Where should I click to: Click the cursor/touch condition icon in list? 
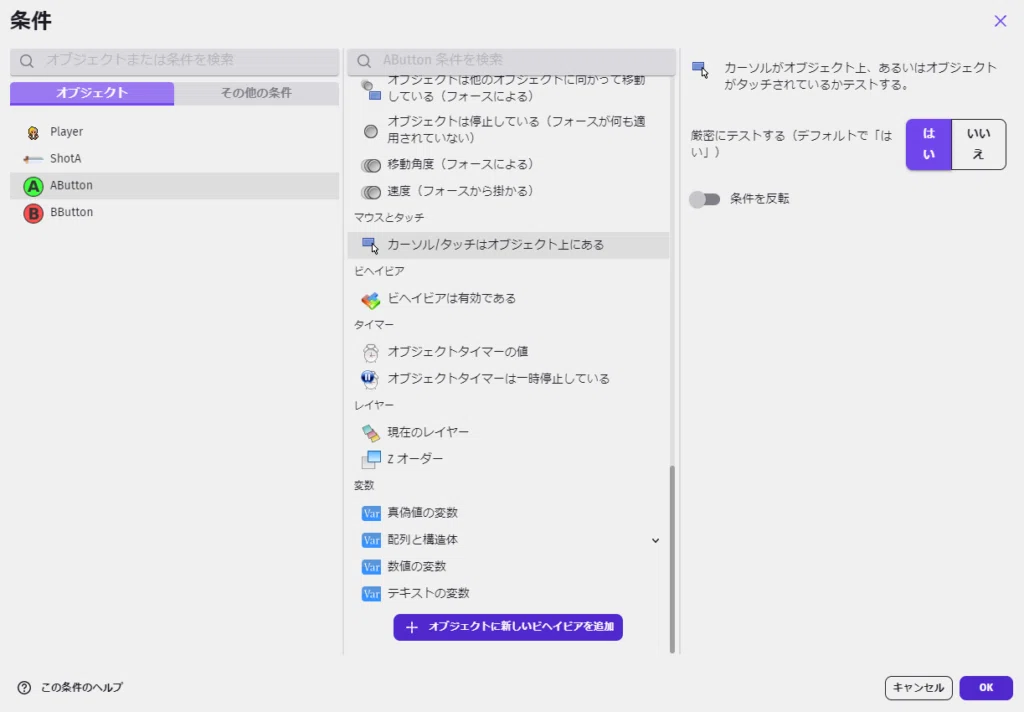coord(370,246)
